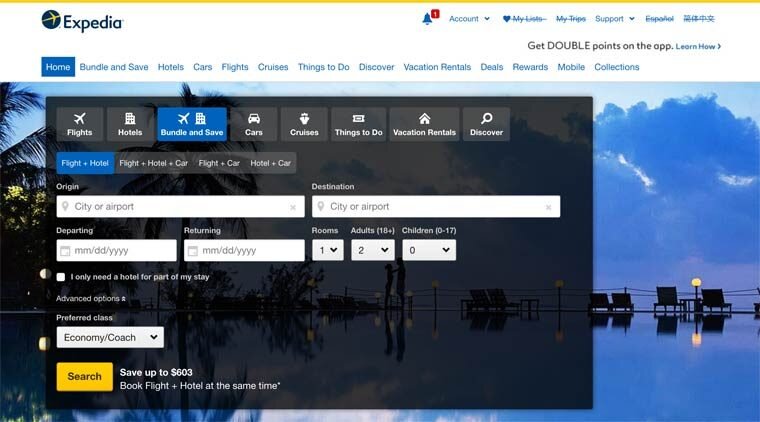Click the Destination city or airport field
The height and width of the screenshot is (422, 760).
tap(436, 206)
